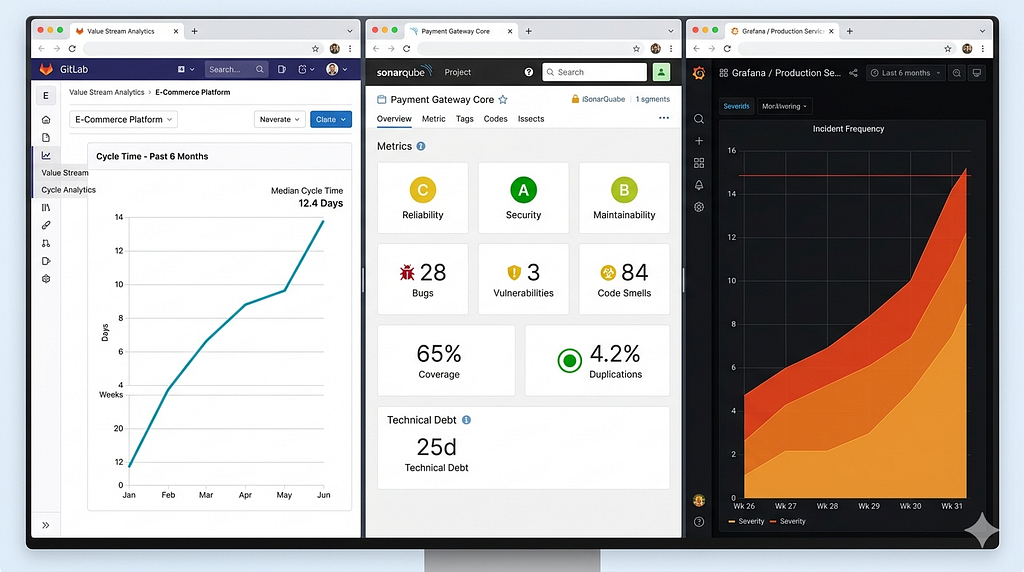The height and width of the screenshot is (572, 1024).
Task: Open the link icon in GitLab sidebar
Action: pyautogui.click(x=46, y=225)
